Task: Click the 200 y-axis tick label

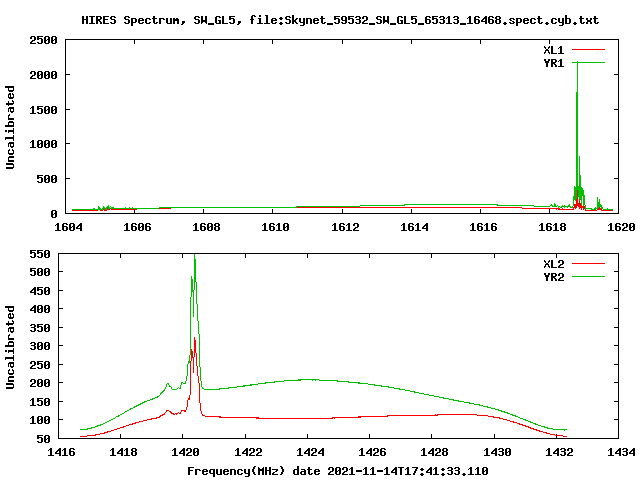Action: click(x=40, y=383)
